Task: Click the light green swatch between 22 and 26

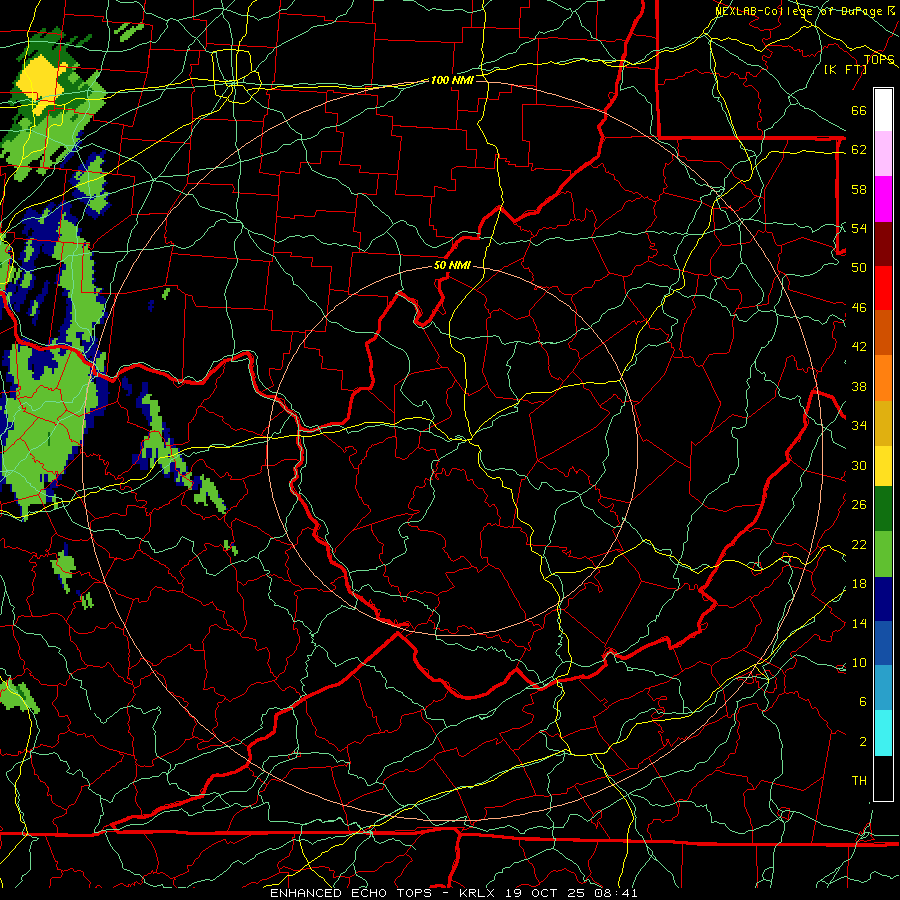Action: coord(883,553)
